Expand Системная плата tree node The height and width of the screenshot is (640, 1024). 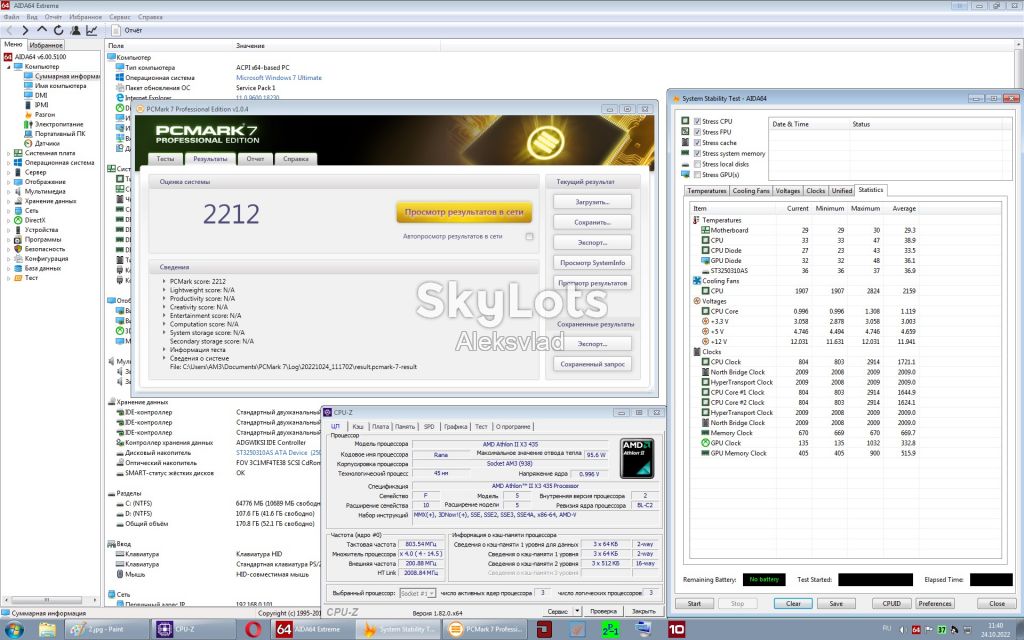8,153
